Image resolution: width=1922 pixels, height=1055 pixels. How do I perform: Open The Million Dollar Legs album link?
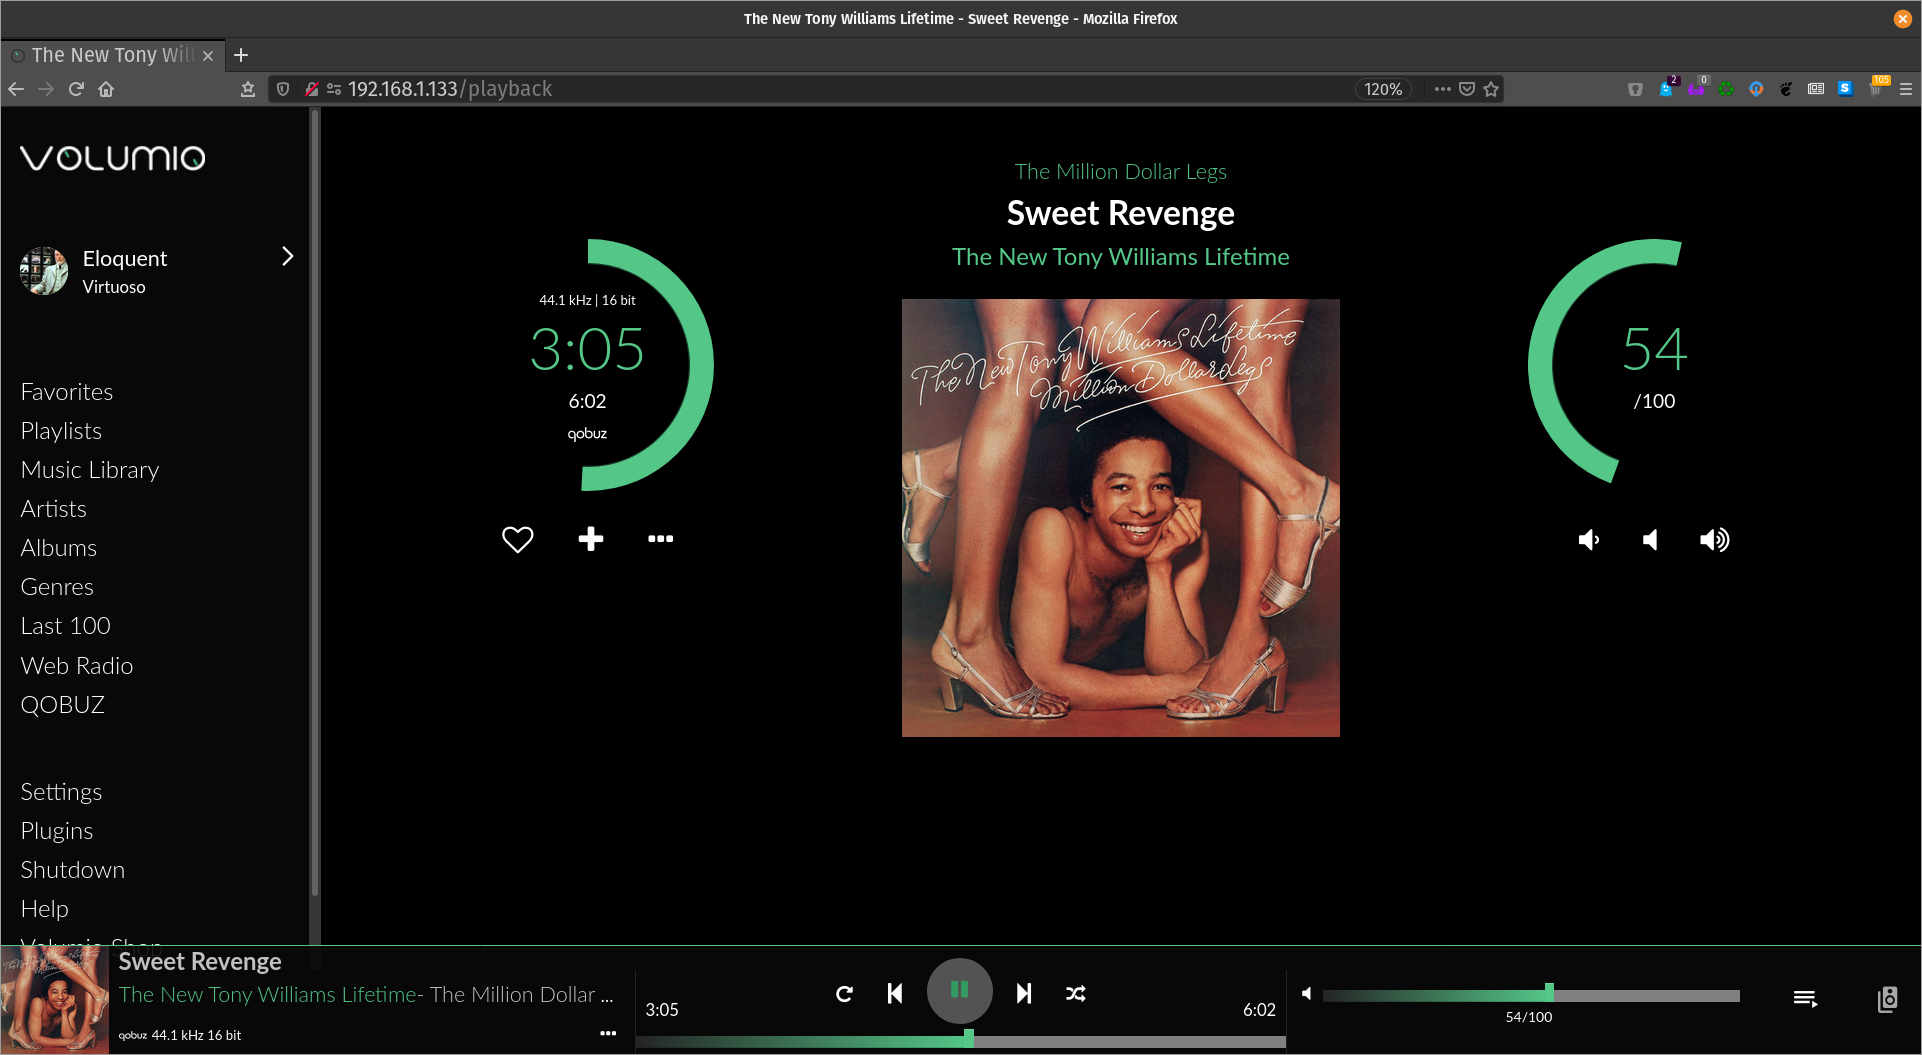tap(1120, 171)
